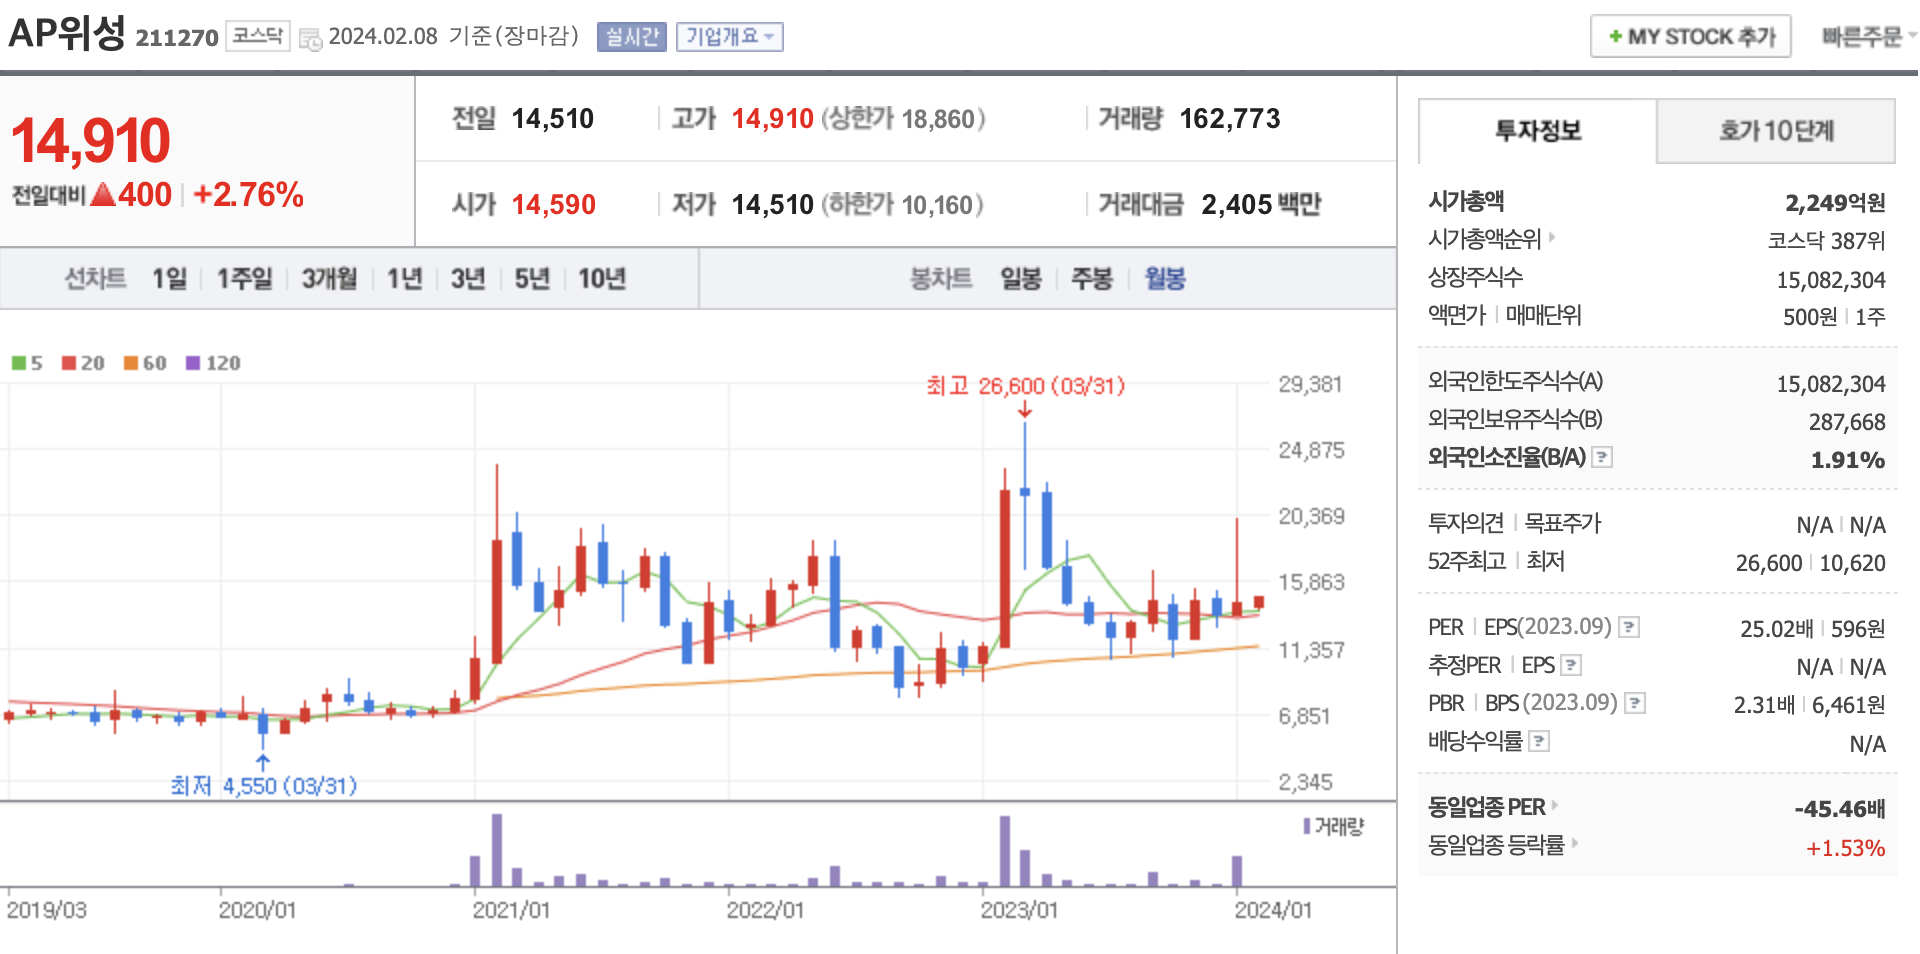Open help icon next to PER EPS(2023.09)

pos(1629,627)
